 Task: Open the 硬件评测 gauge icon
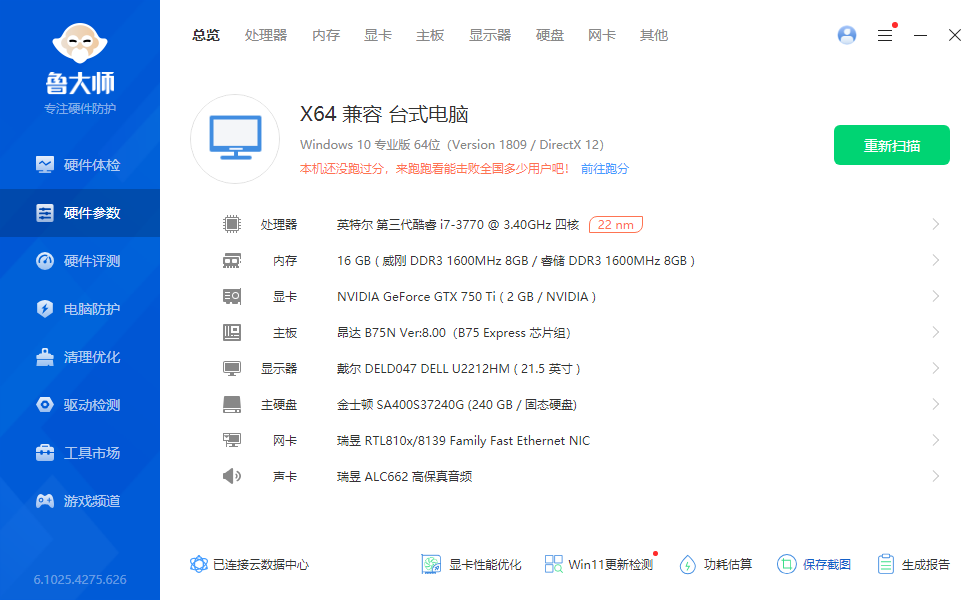coord(44,261)
